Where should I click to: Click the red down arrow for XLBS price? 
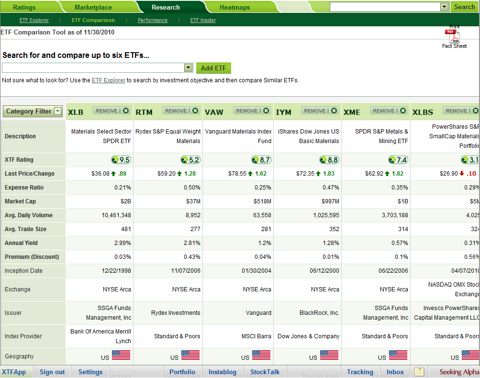462,174
